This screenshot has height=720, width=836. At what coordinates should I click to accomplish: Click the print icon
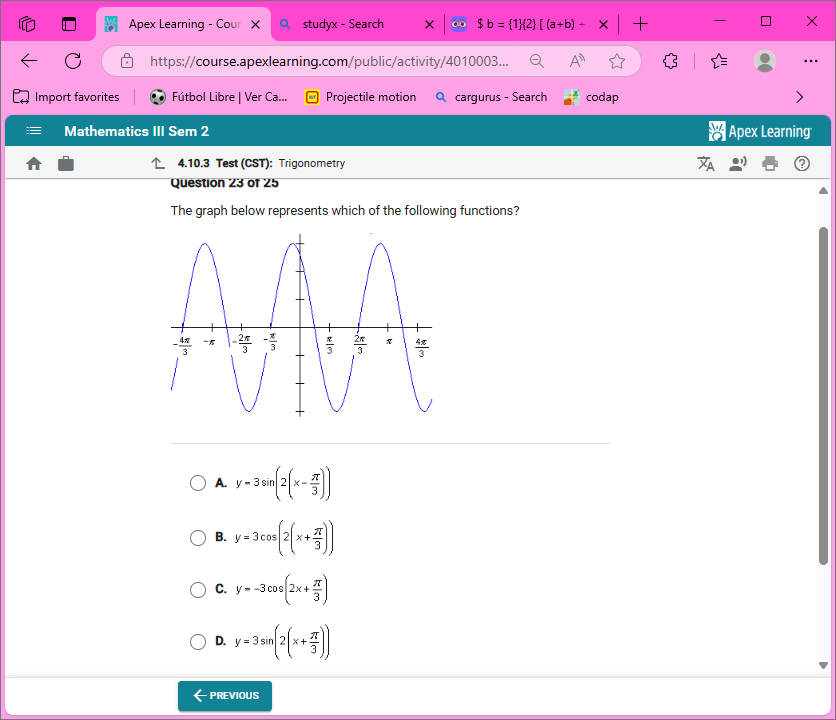coord(770,162)
